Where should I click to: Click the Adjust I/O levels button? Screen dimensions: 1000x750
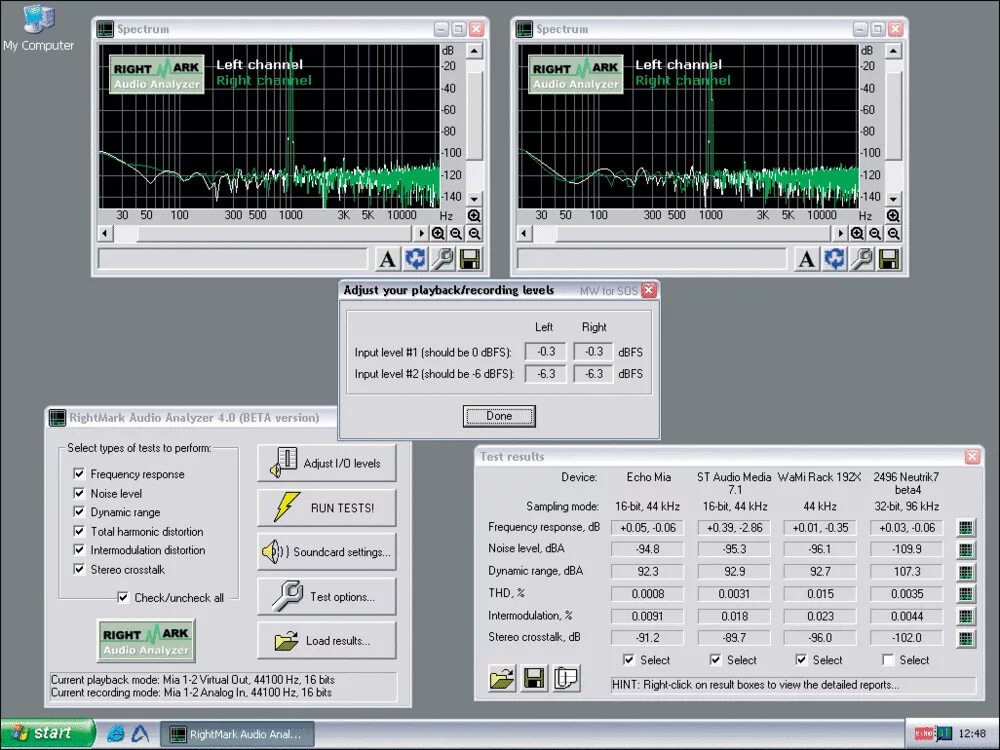[x=327, y=463]
